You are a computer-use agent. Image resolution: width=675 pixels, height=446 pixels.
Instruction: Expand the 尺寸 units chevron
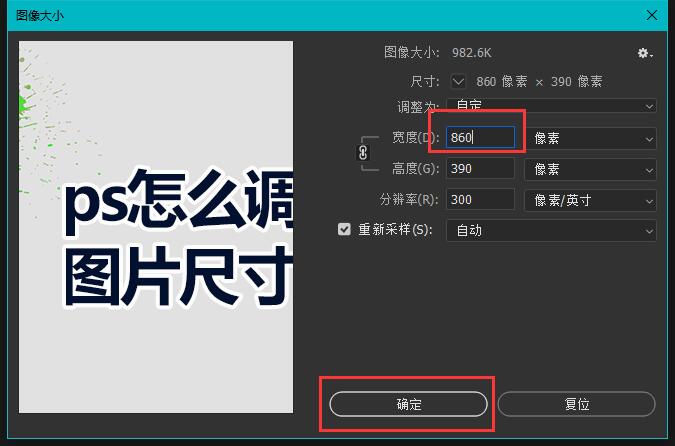coord(458,81)
